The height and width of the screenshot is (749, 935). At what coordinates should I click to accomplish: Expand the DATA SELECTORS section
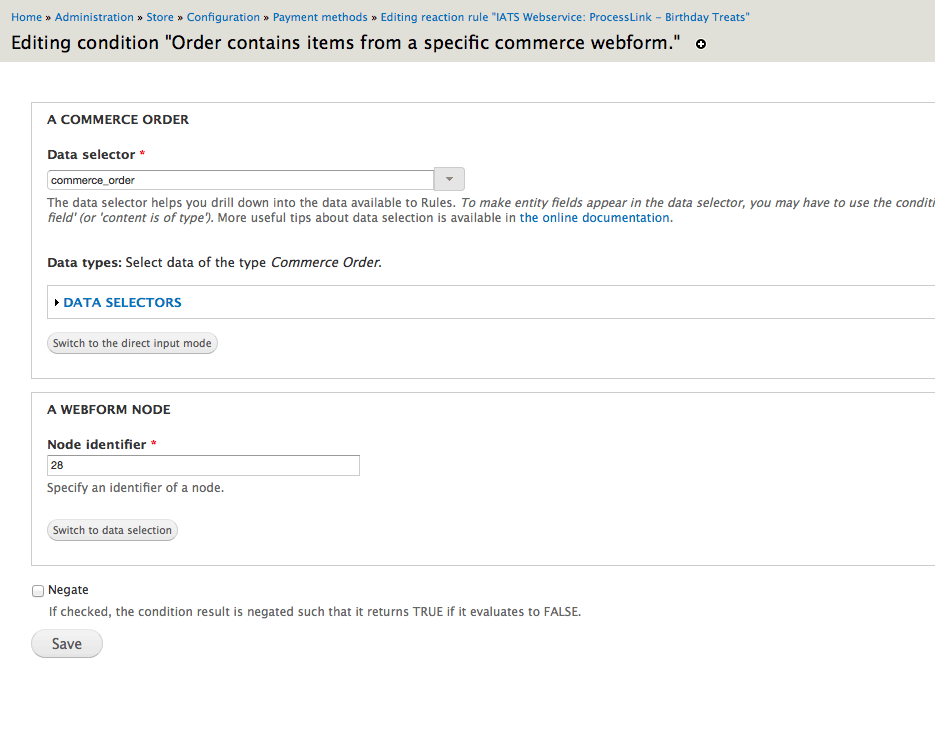pyautogui.click(x=121, y=302)
